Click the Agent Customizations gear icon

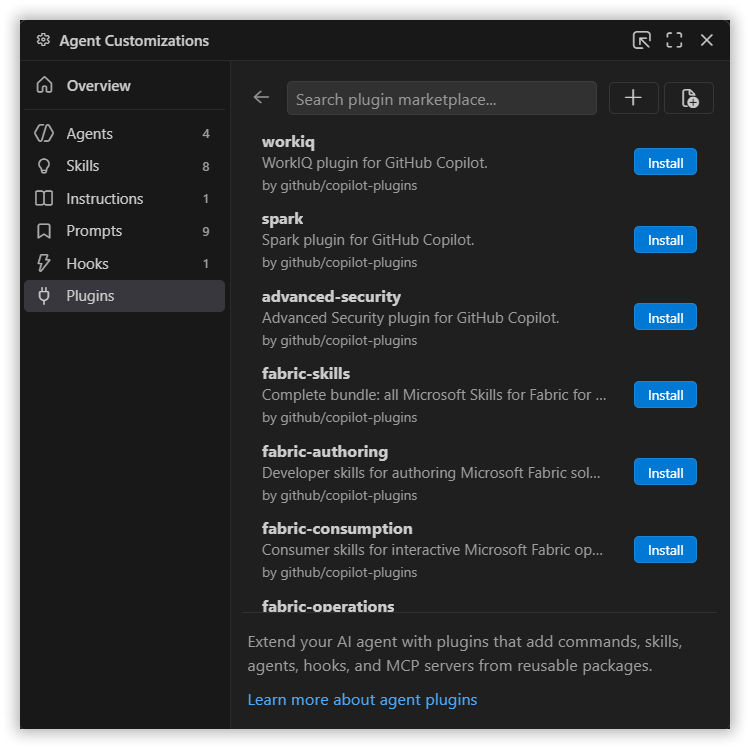(43, 40)
